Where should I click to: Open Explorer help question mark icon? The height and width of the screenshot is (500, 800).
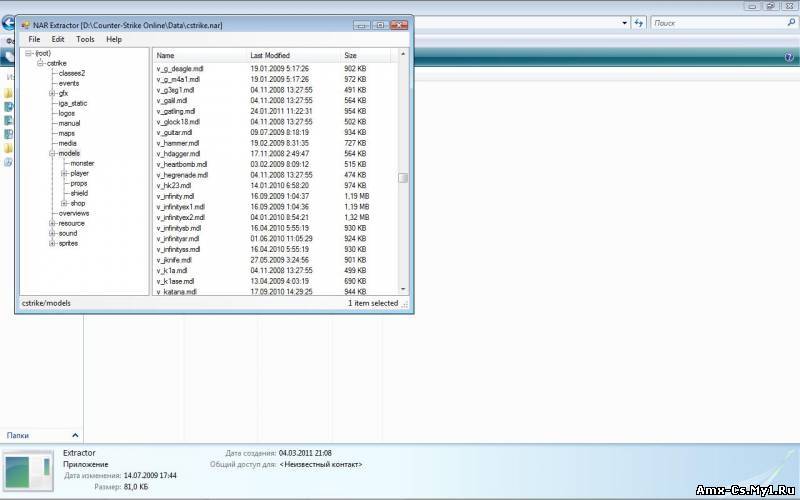(789, 58)
